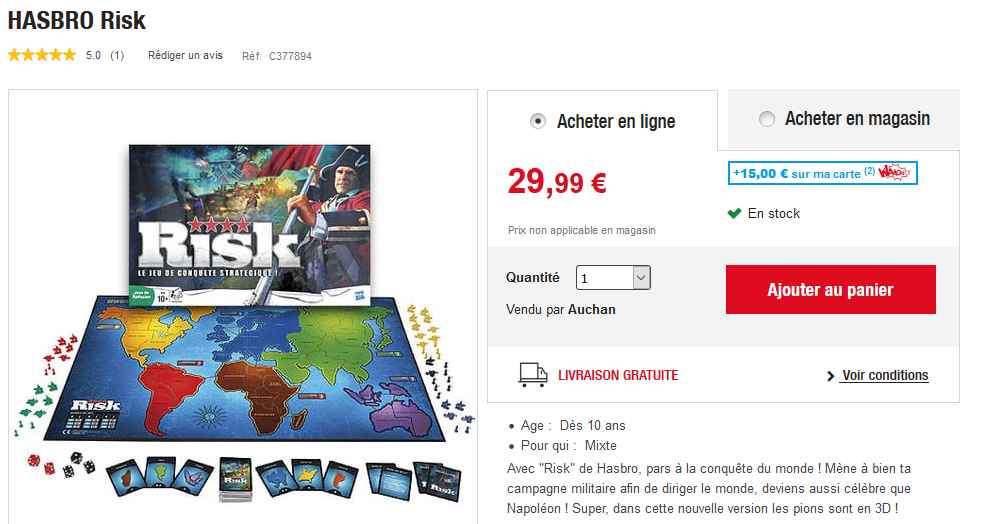The width and height of the screenshot is (1008, 524).
Task: Click the green in-stock checkmark
Action: pos(734,213)
